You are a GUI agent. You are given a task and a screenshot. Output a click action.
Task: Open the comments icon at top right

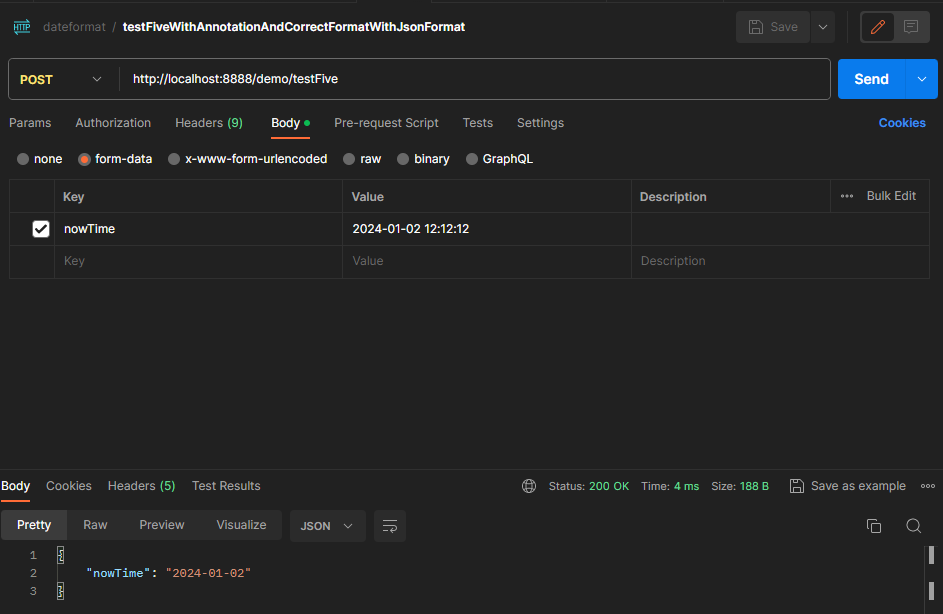click(910, 27)
